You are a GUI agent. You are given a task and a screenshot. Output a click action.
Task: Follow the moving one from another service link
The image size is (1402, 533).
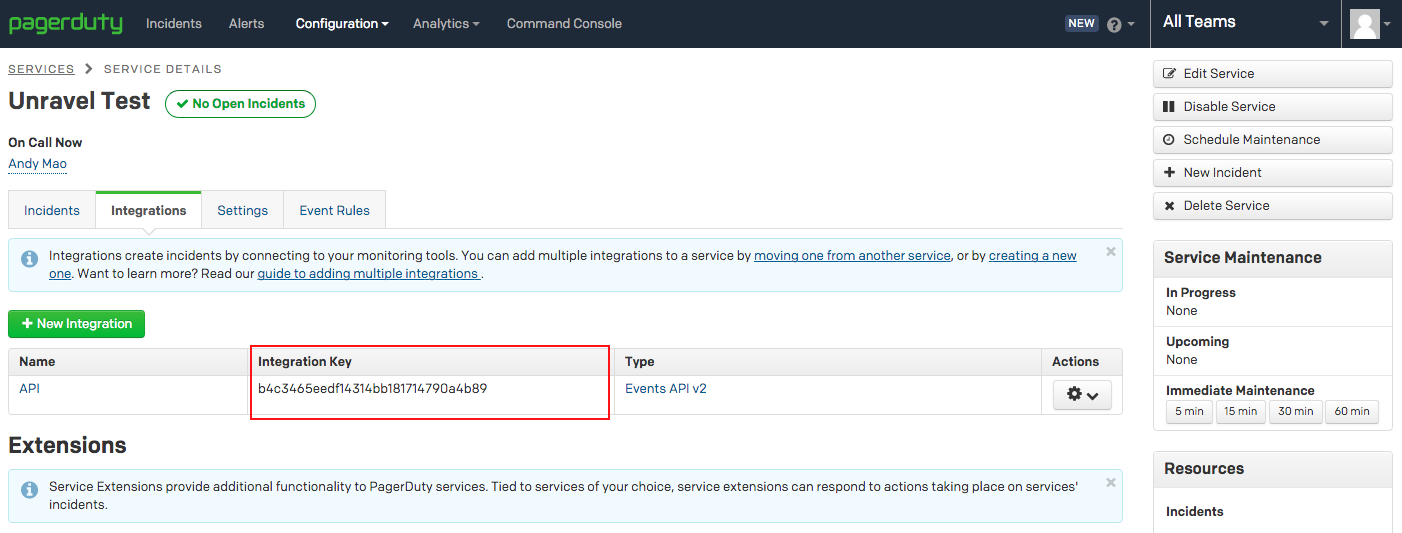click(x=852, y=256)
